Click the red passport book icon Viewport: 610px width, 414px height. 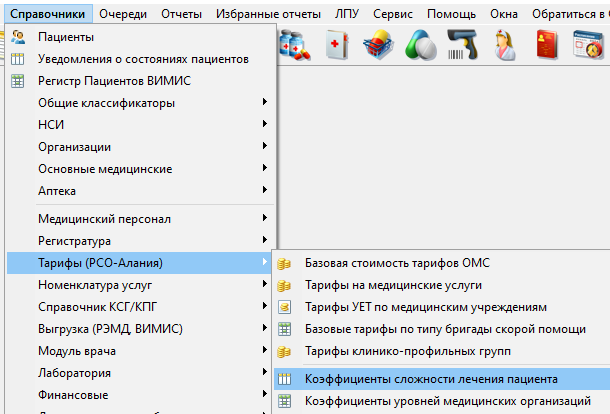tap(546, 43)
